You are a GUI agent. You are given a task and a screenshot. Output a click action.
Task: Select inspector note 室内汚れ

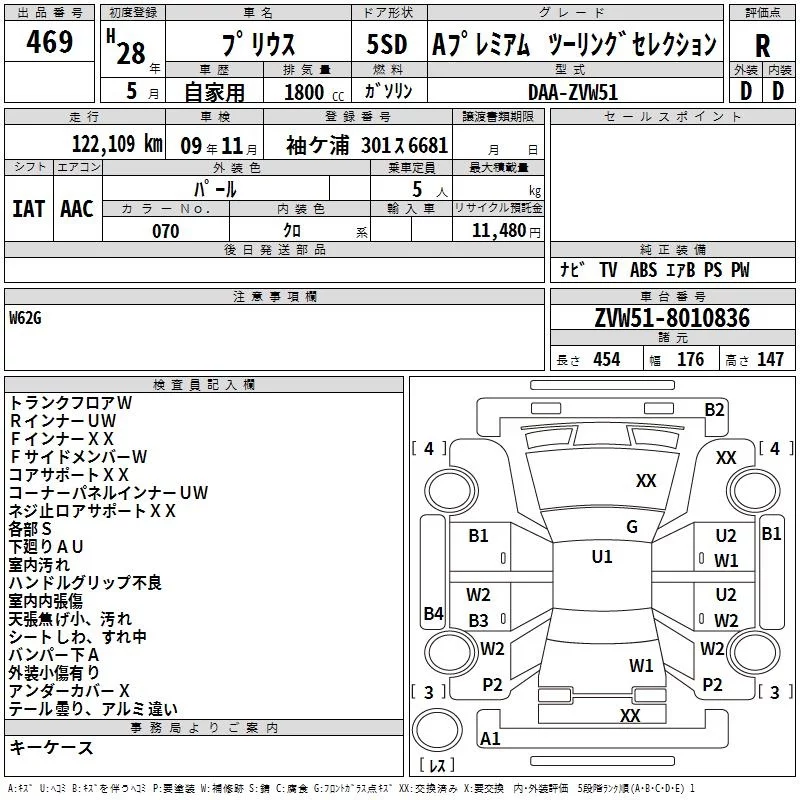coord(40,565)
